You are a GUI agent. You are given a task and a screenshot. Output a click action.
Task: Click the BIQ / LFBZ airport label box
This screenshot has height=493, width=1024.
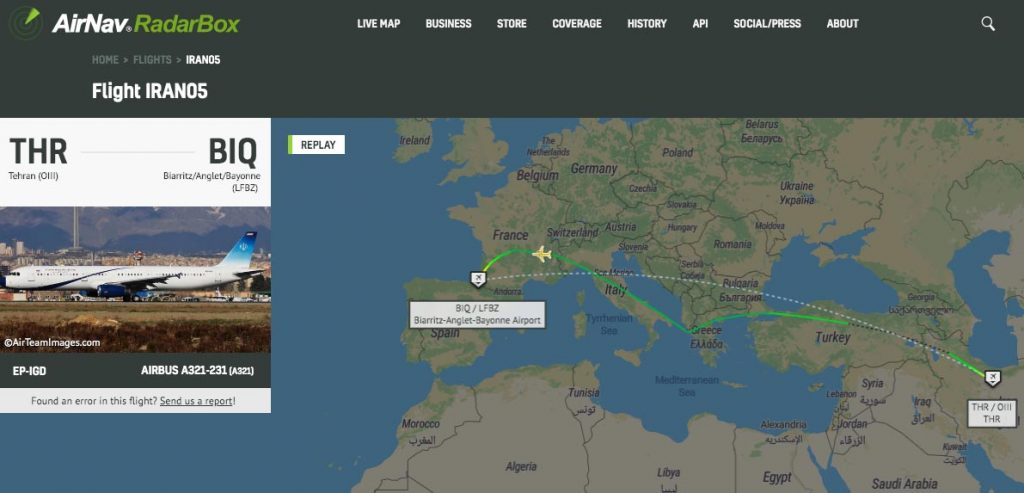click(x=477, y=314)
